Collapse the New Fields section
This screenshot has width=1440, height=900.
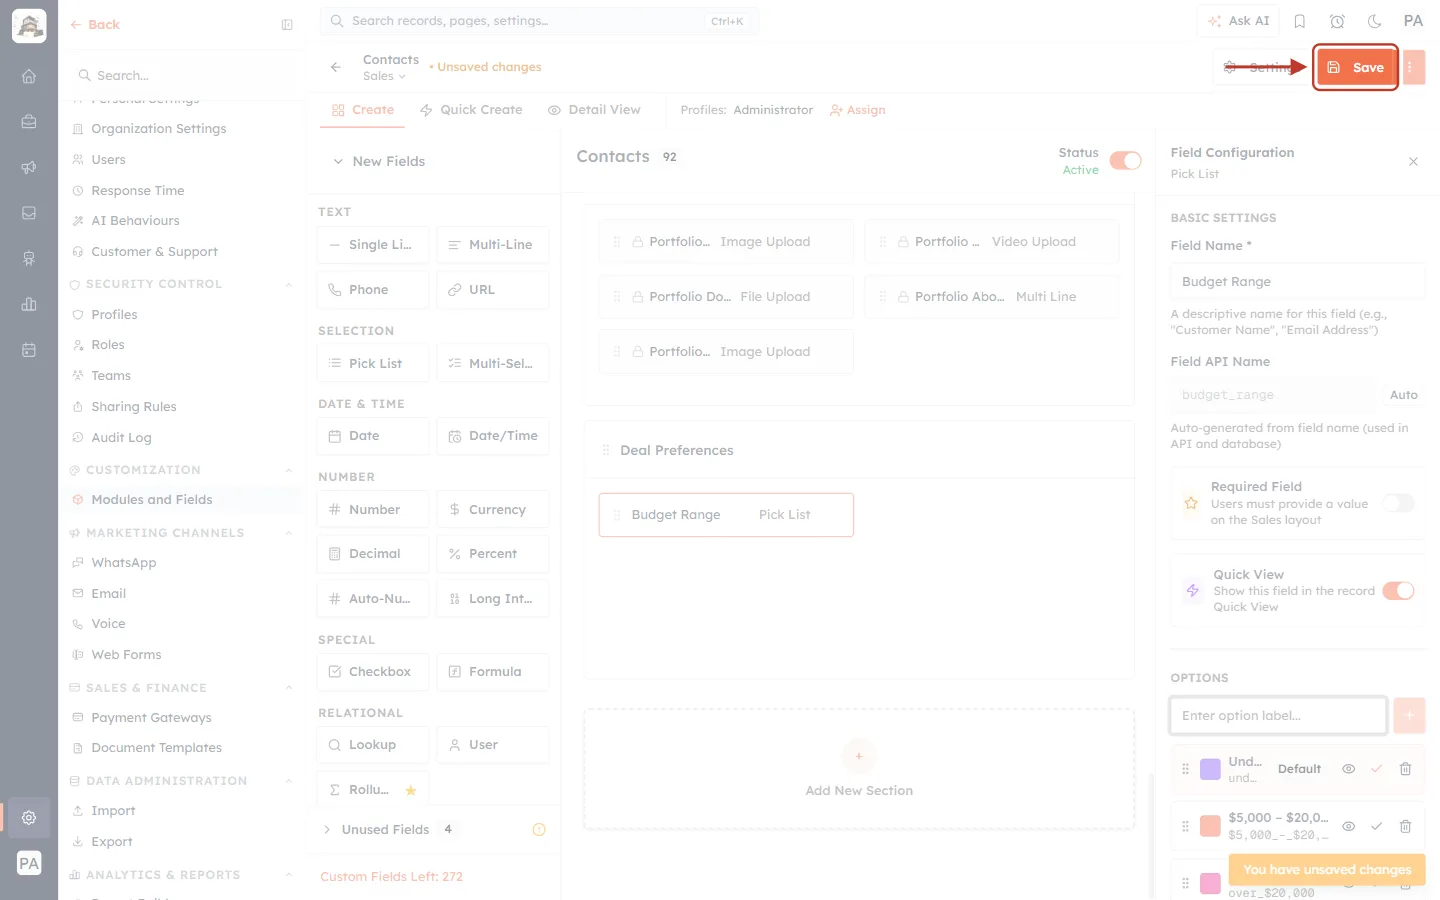click(378, 161)
